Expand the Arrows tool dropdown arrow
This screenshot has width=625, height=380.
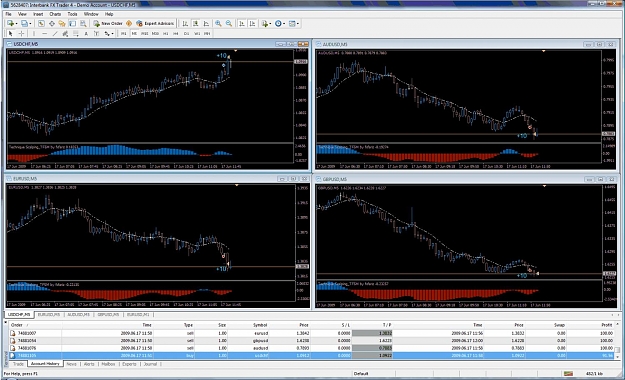[x=112, y=33]
